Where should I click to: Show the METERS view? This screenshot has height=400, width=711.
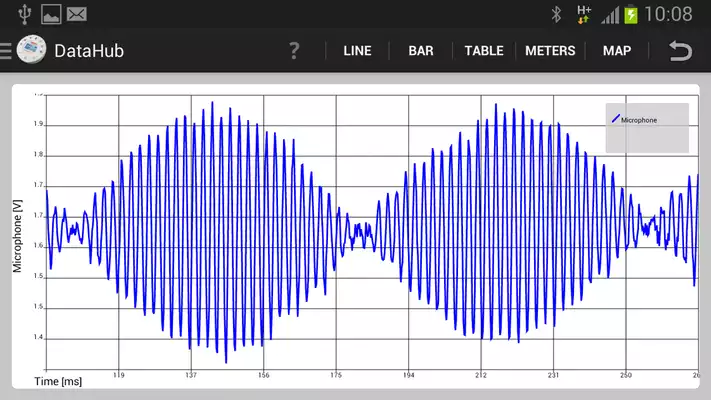550,51
